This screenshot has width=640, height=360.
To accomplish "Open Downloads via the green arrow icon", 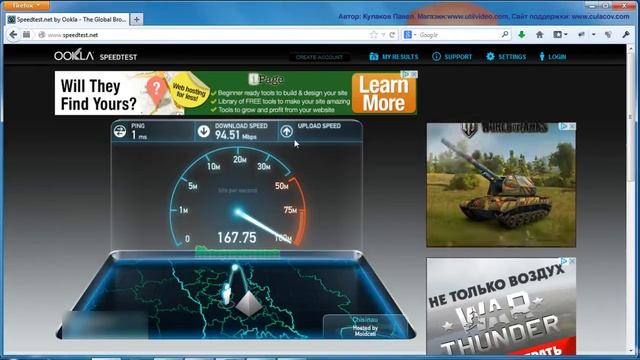I will (522, 35).
